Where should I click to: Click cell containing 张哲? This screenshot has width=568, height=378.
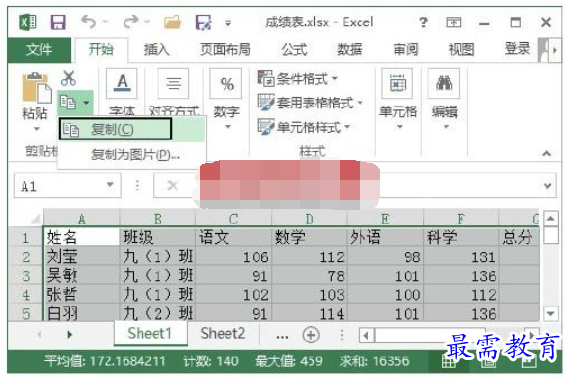82,295
